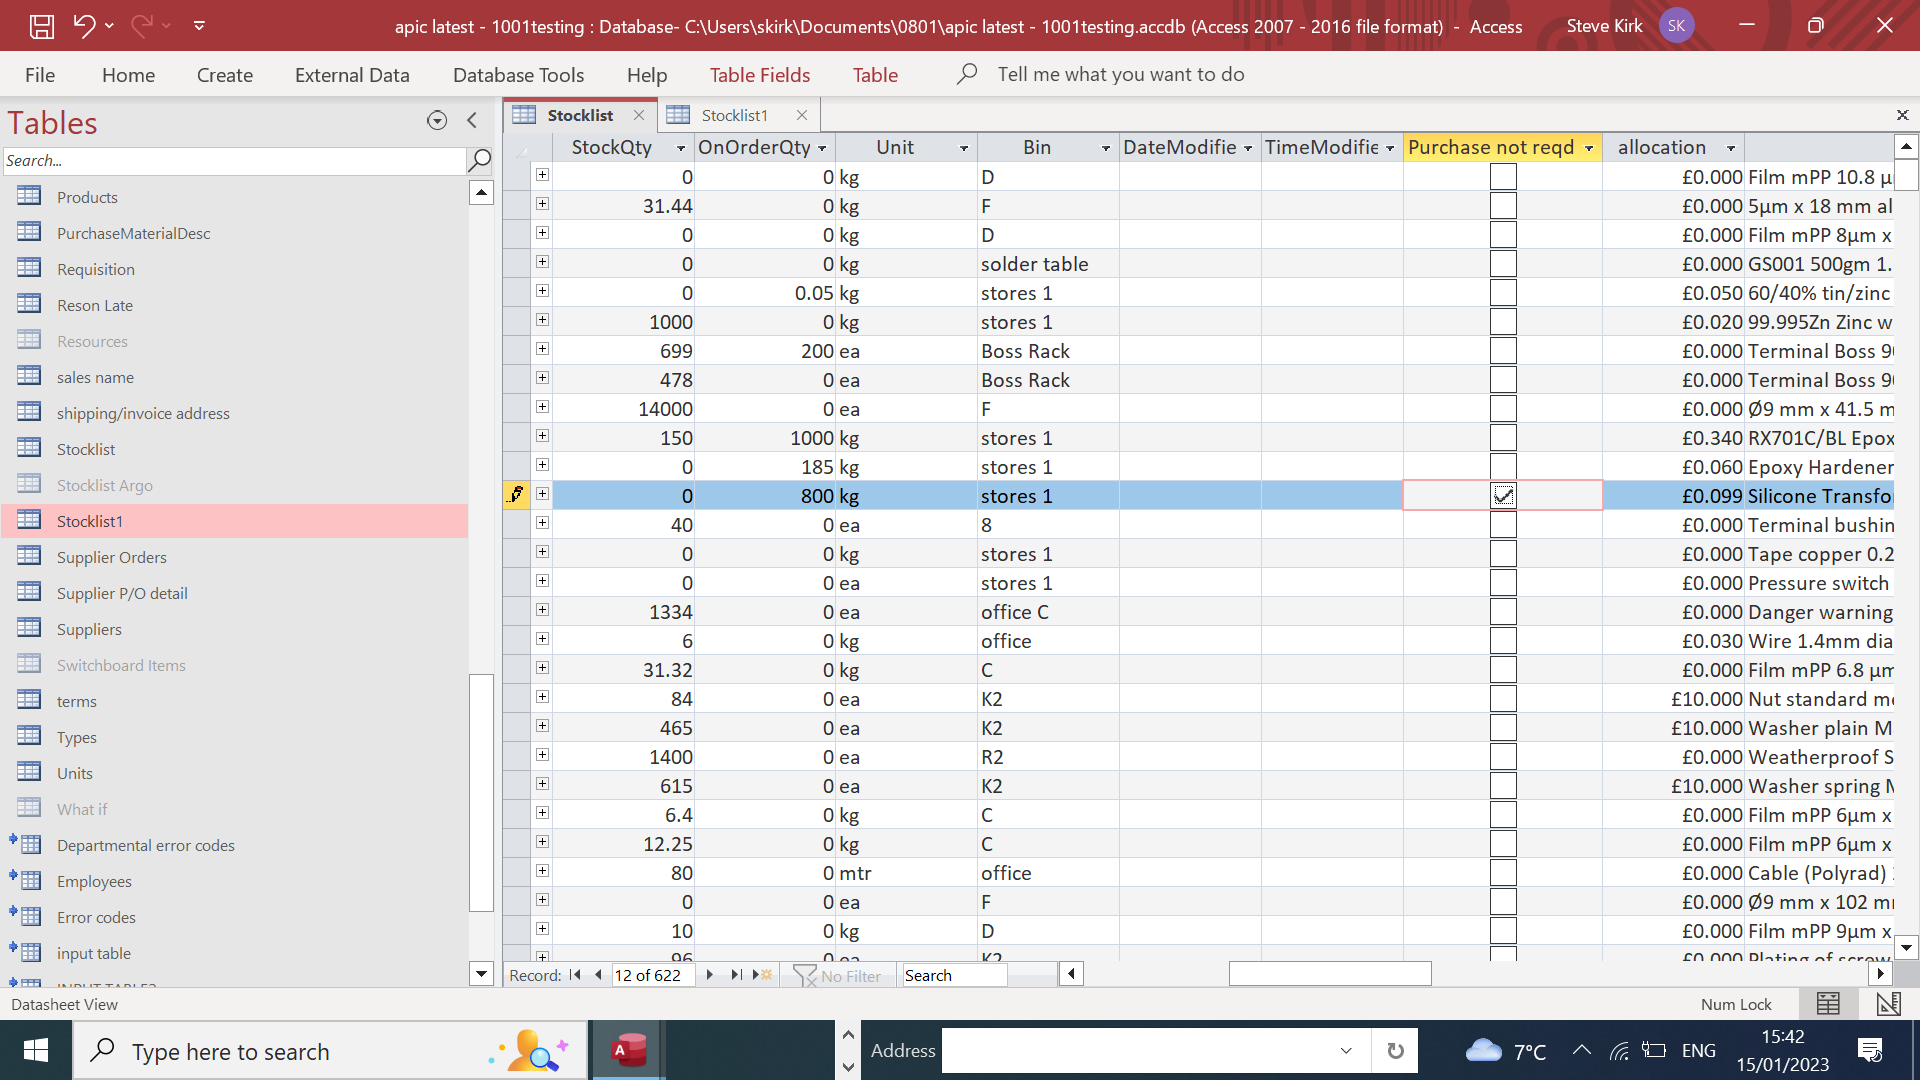The width and height of the screenshot is (1920, 1080).
Task: Uncheck Purchase not reqd for Silicone row
Action: (1503, 496)
